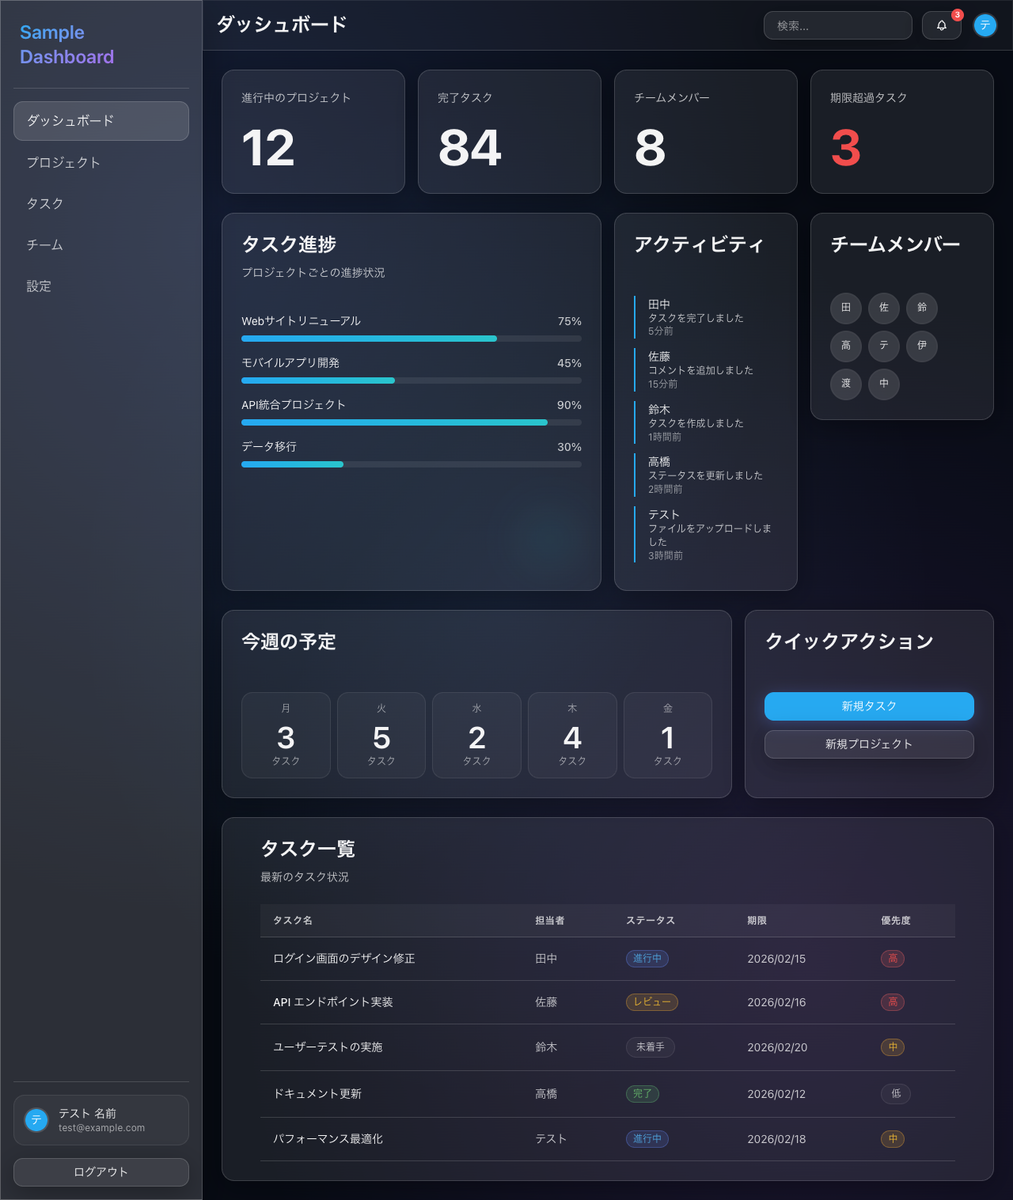Click the 低 priority badge
The height and width of the screenshot is (1200, 1013).
(896, 1094)
